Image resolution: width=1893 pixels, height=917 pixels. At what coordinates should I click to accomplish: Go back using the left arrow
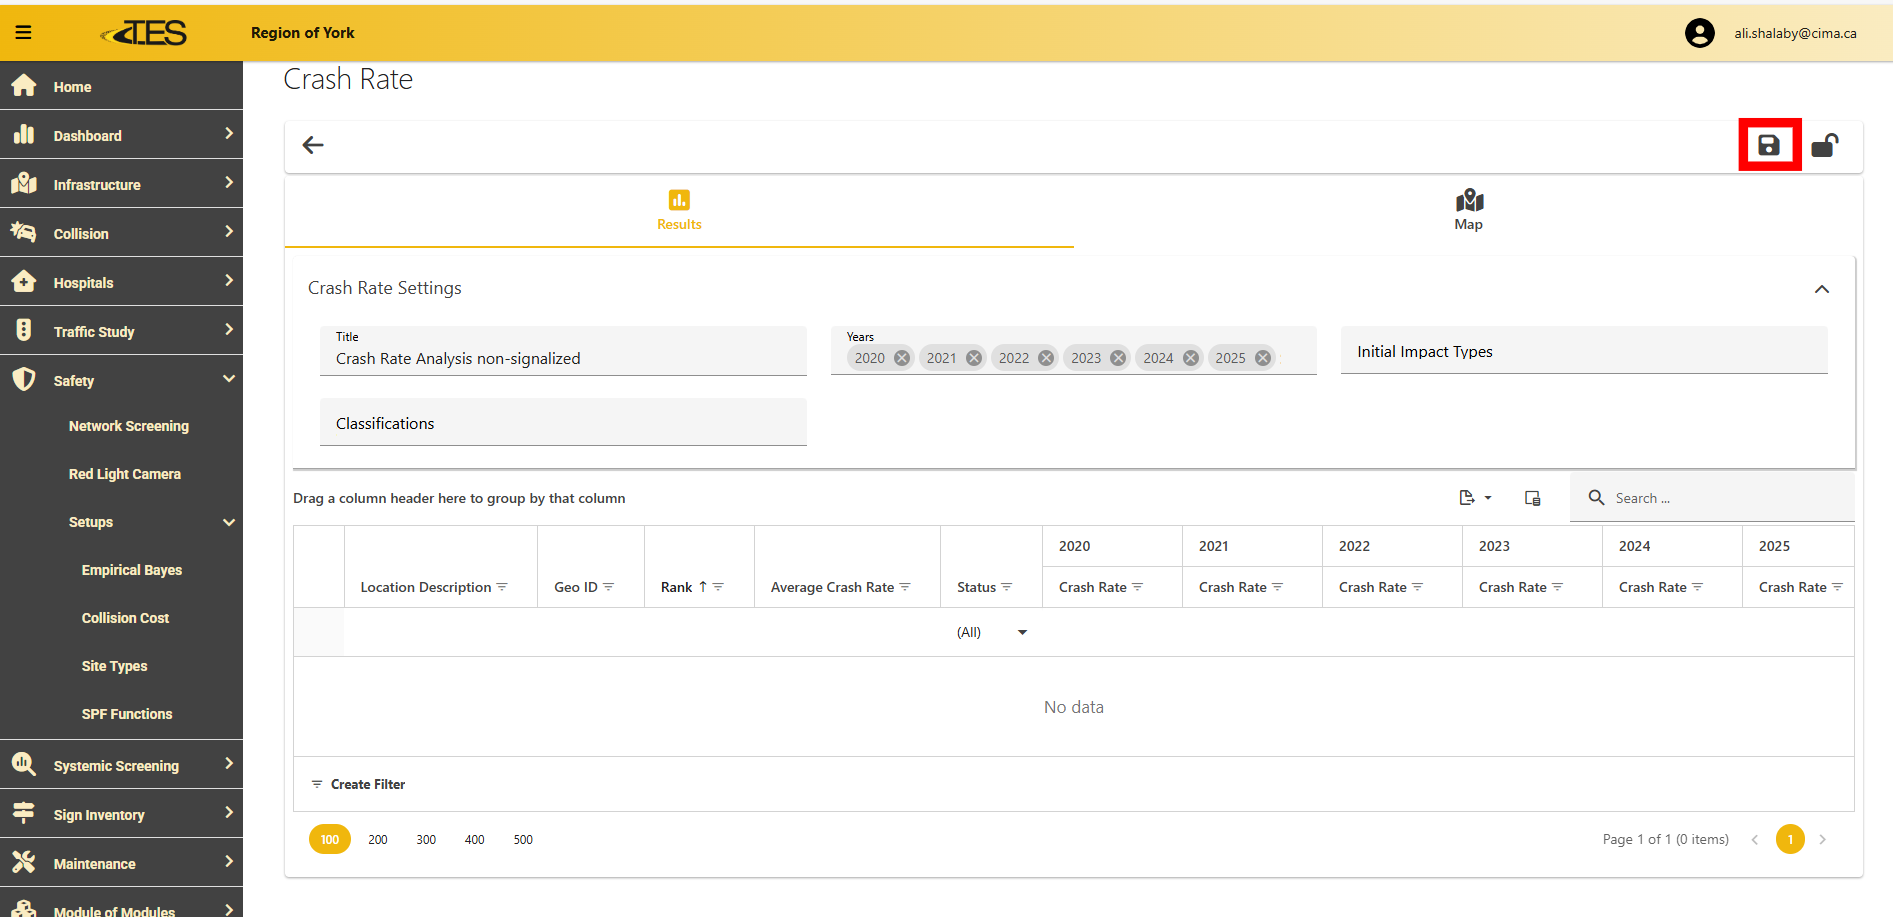tap(313, 145)
